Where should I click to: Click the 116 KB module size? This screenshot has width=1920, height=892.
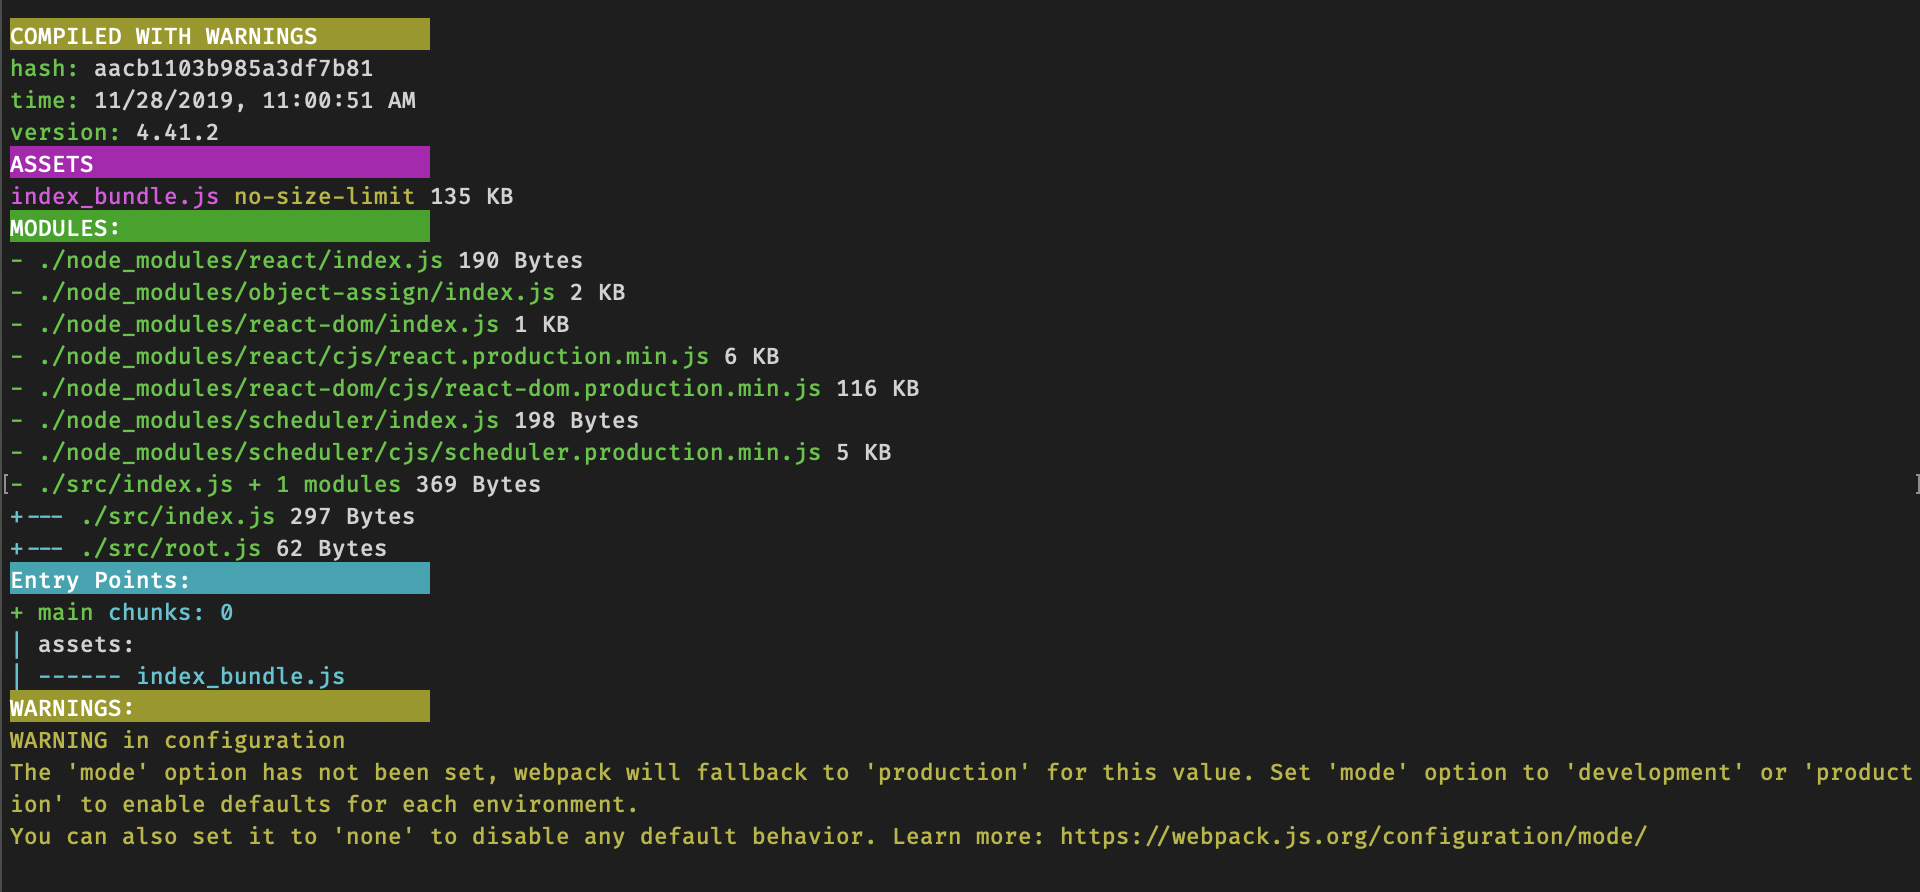(x=878, y=388)
